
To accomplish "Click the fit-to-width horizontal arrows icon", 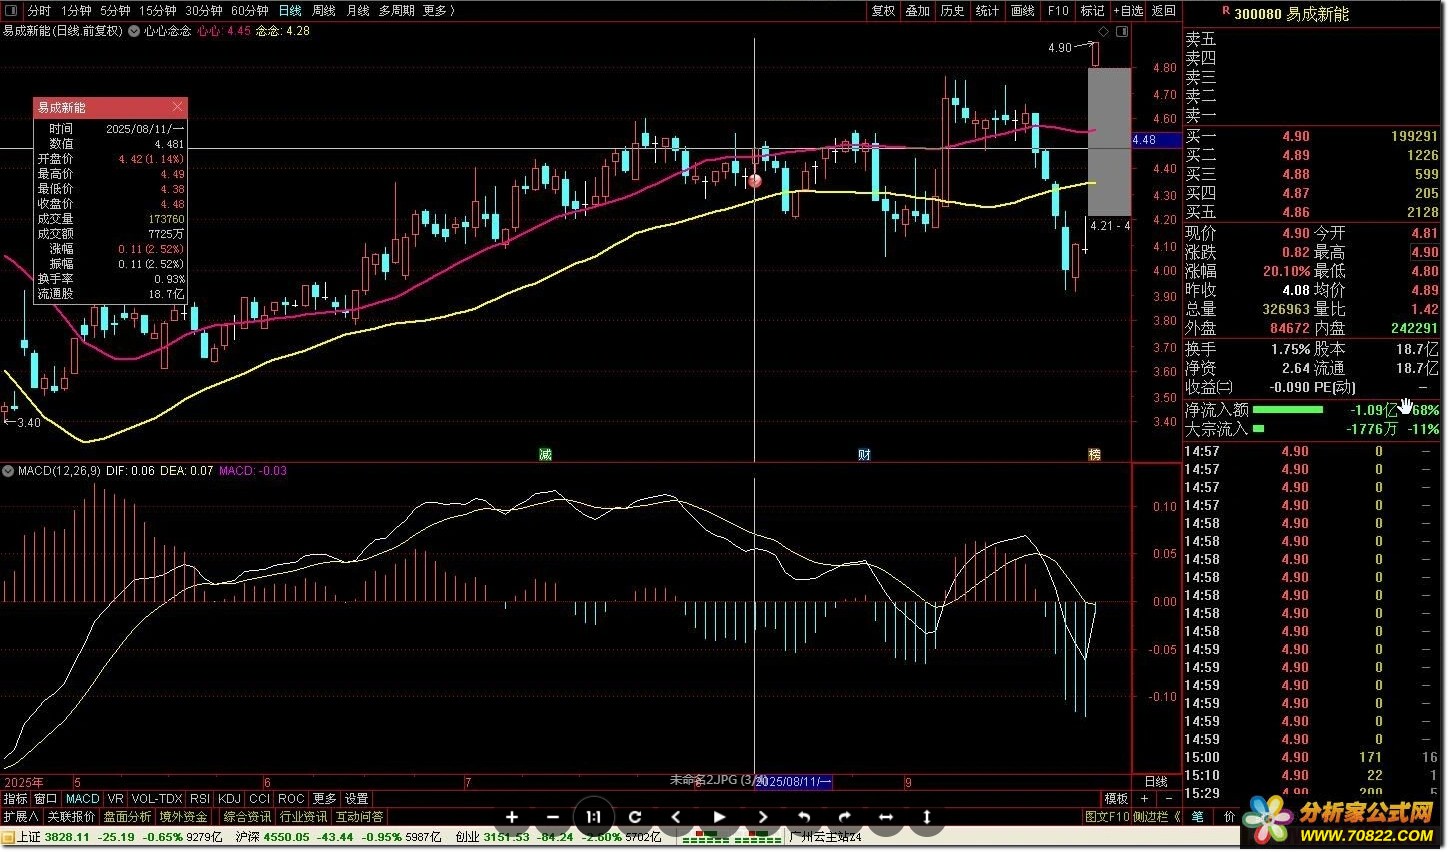I will (885, 817).
